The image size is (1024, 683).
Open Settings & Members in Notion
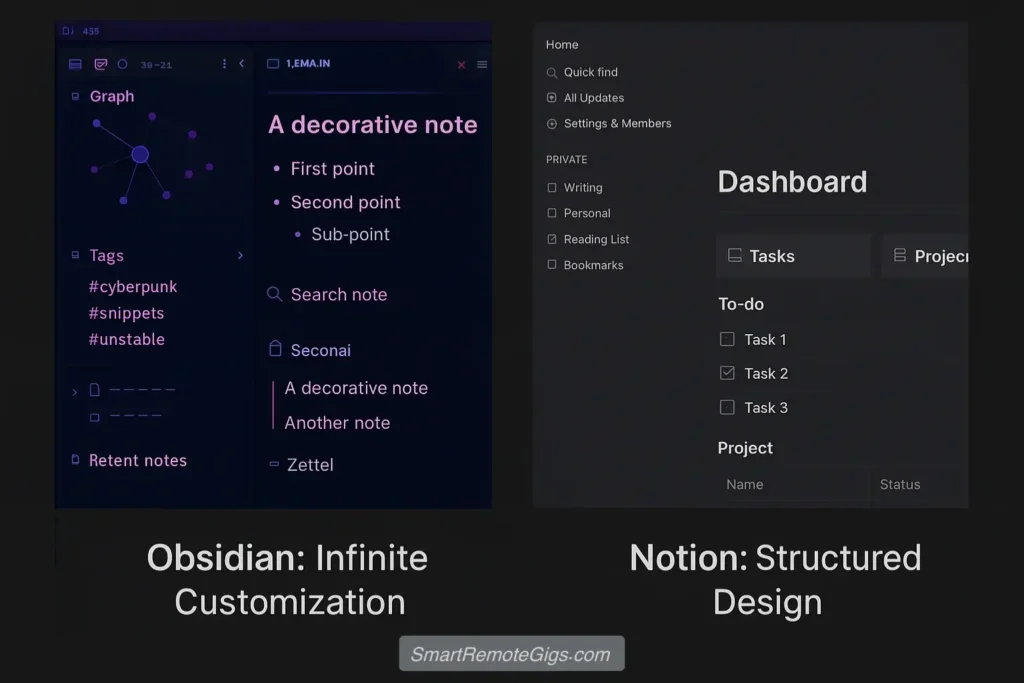pos(617,123)
